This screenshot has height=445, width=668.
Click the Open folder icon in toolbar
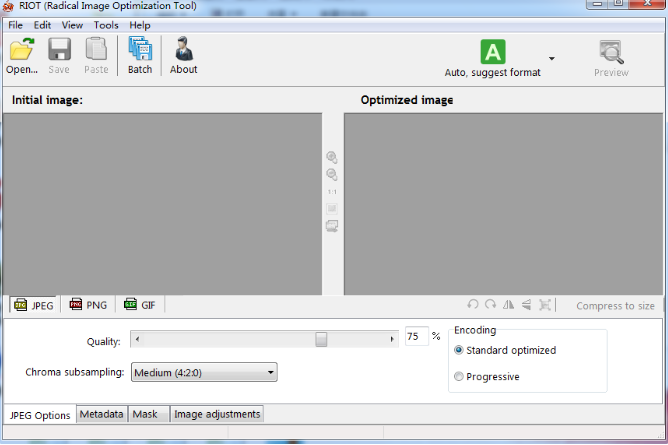[21, 55]
